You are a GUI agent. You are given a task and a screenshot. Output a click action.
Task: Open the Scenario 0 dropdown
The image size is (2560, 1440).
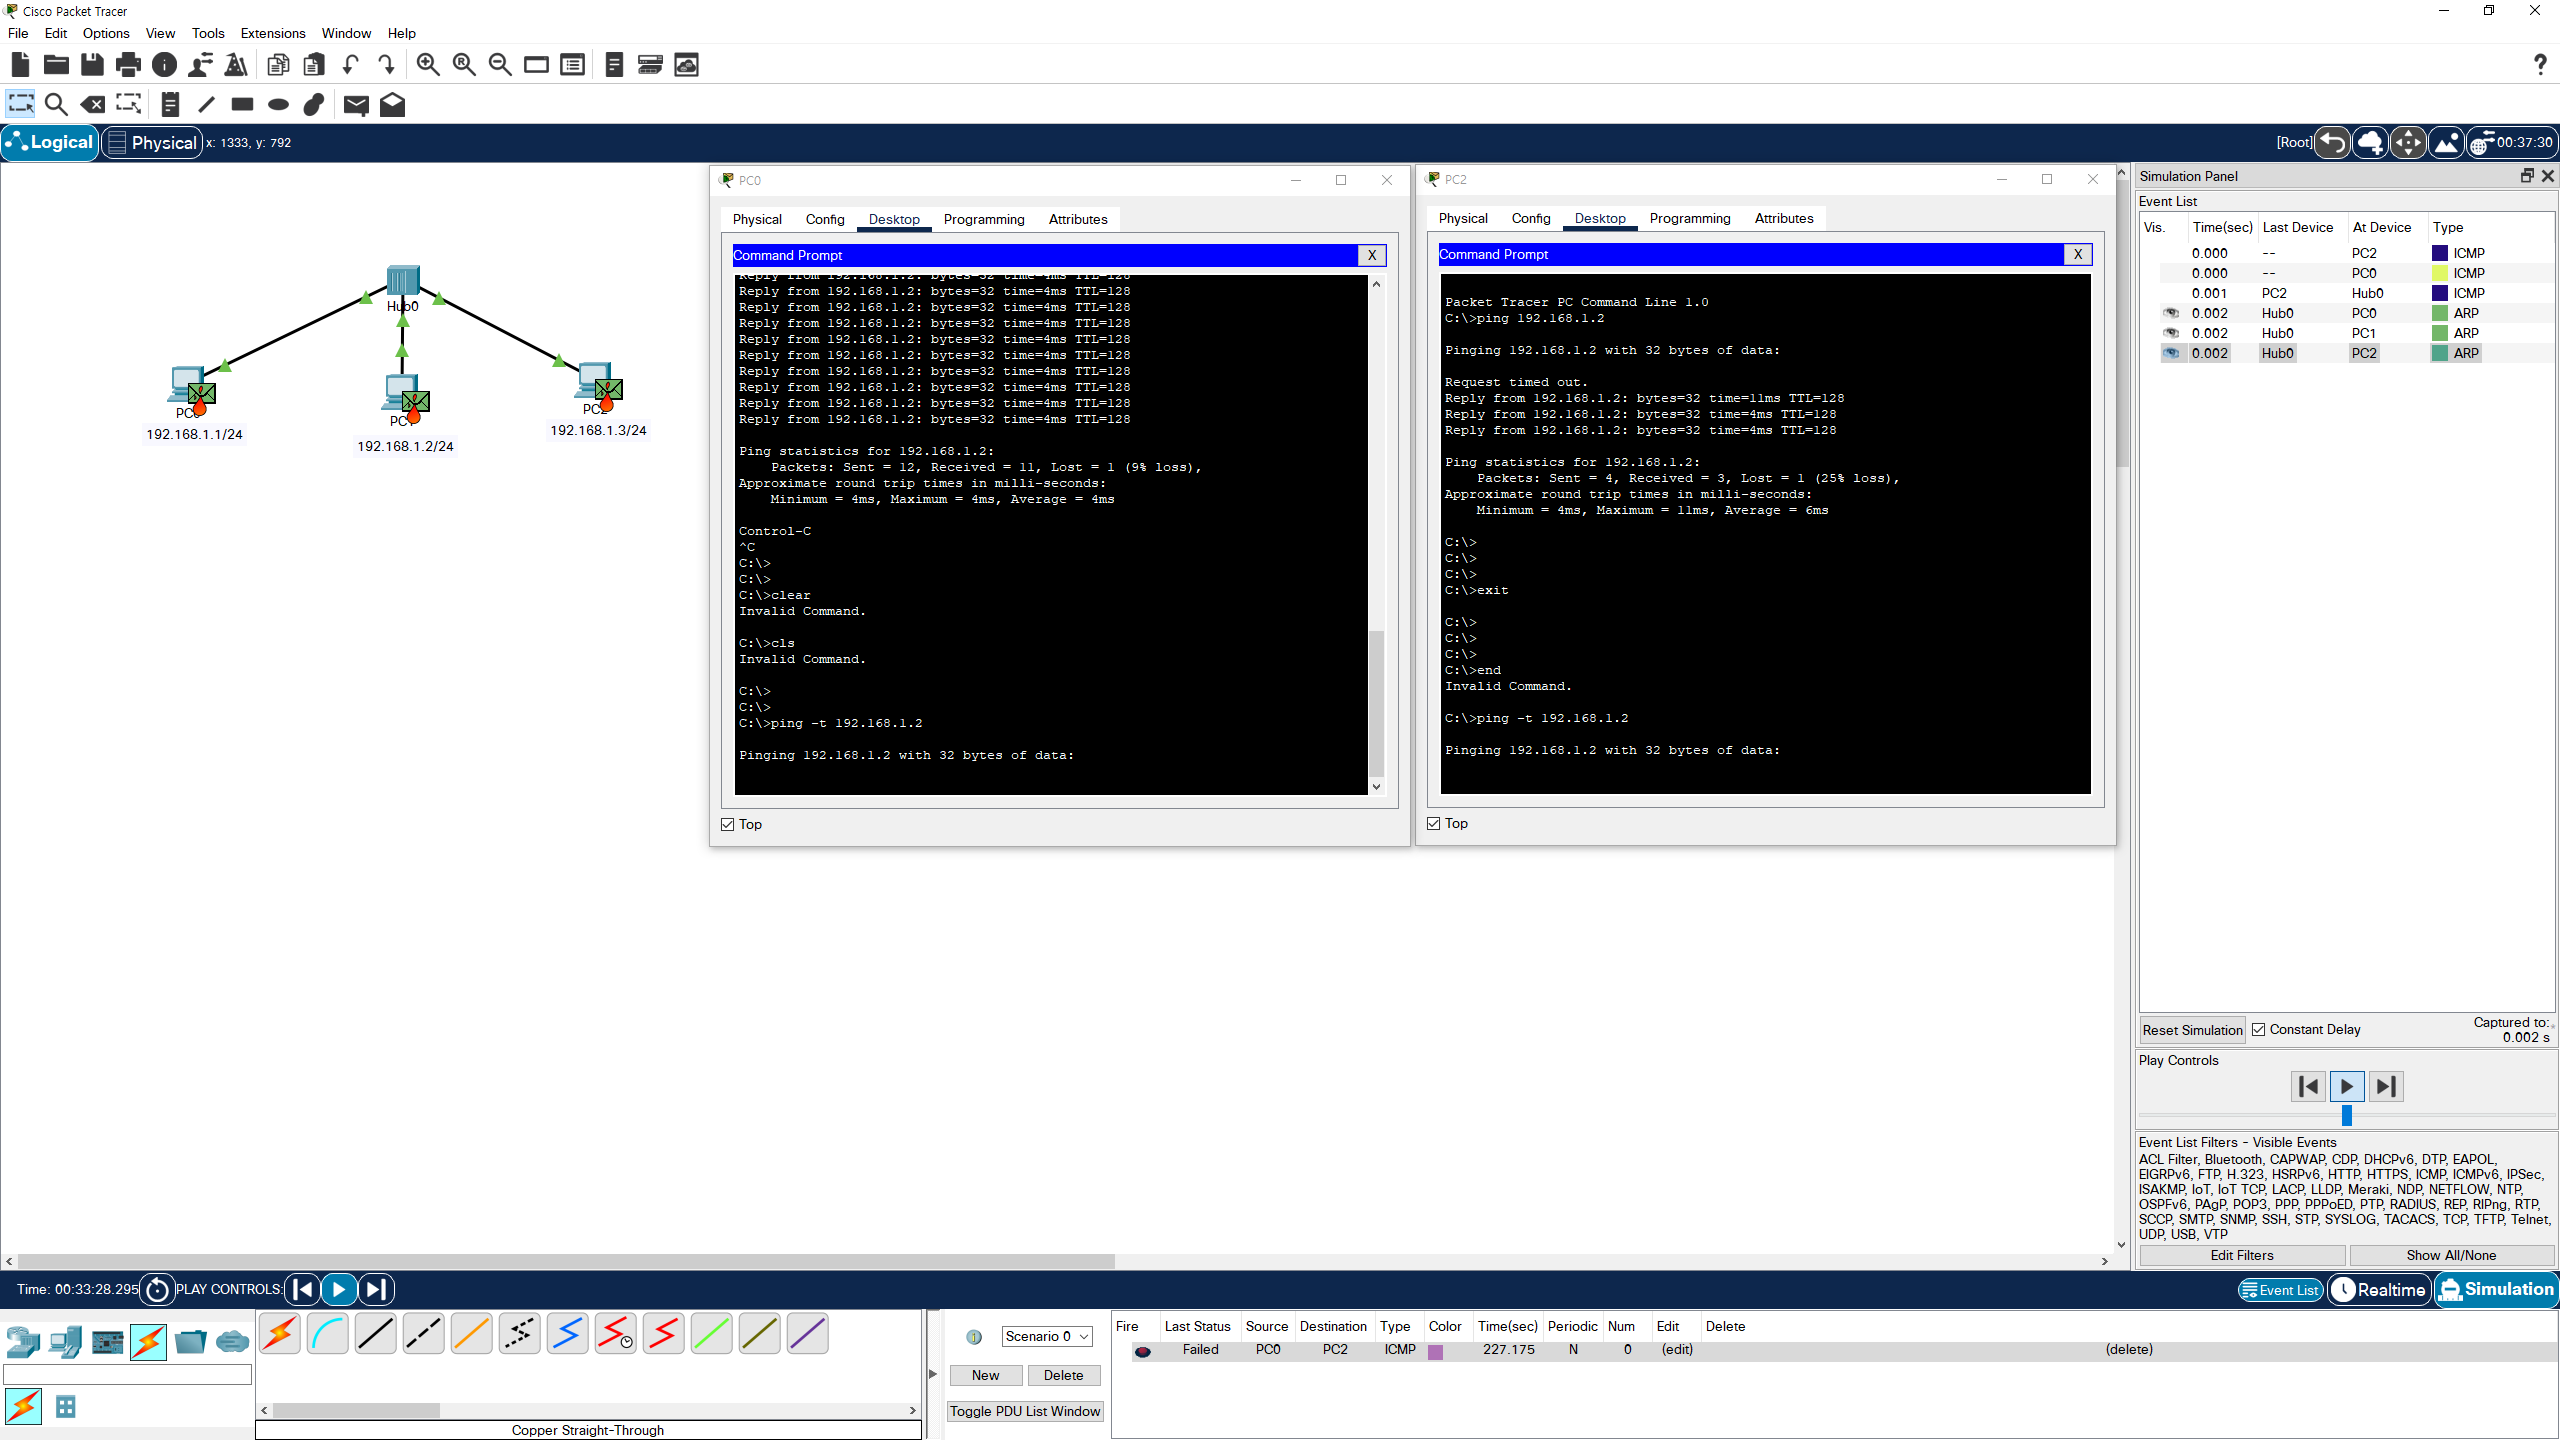tap(1046, 1336)
